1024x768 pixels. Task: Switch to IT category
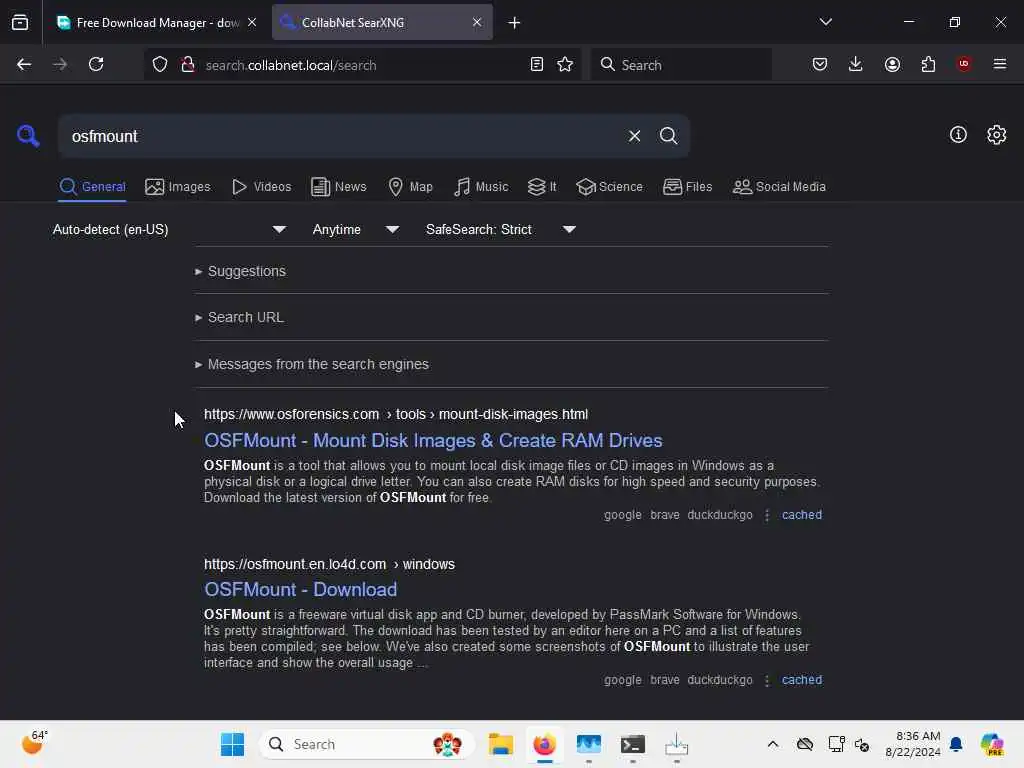[542, 187]
